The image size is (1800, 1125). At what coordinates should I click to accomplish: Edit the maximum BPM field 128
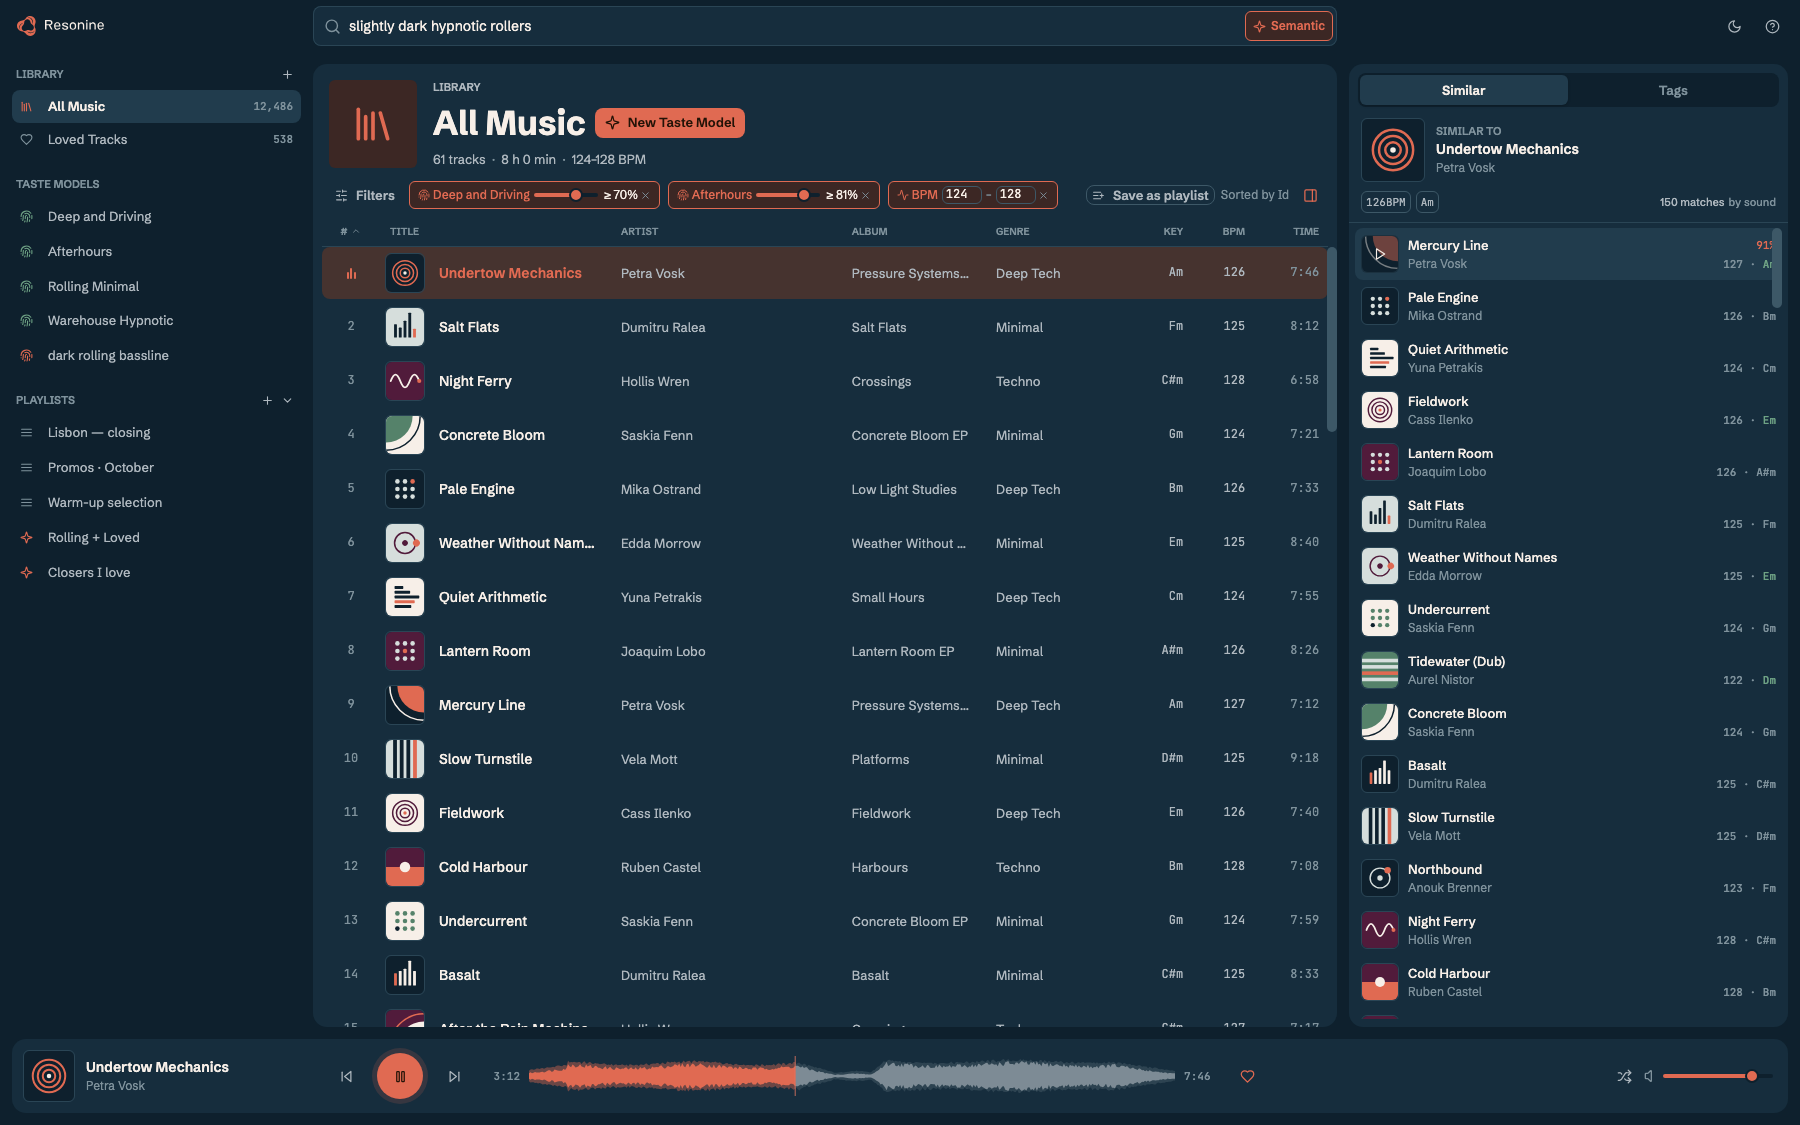(1014, 195)
